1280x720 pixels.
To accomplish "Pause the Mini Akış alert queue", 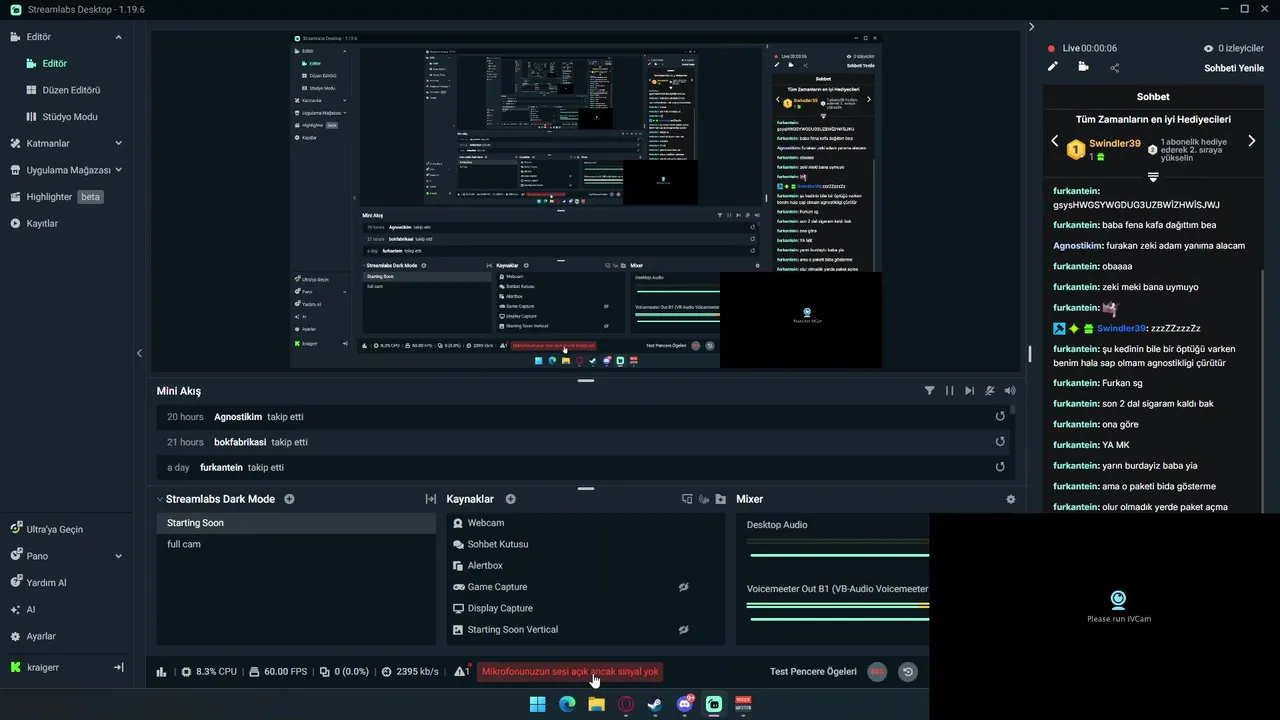I will pyautogui.click(x=949, y=391).
